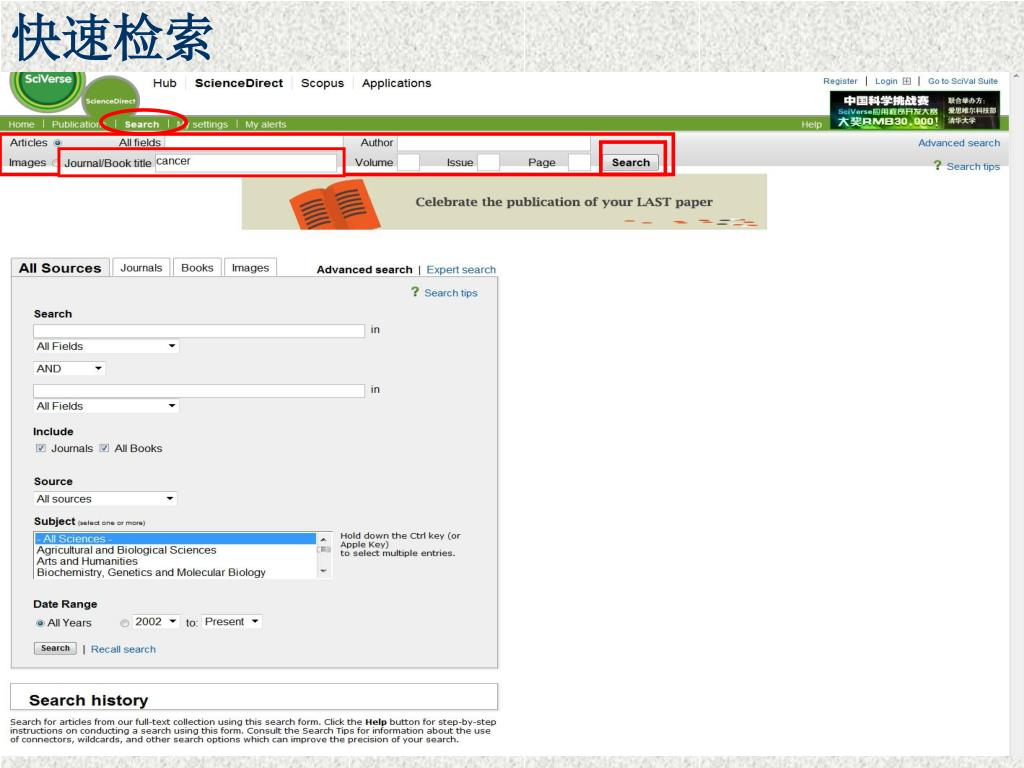This screenshot has height=768, width=1024.
Task: Open Help in green navigation bar
Action: pos(812,124)
